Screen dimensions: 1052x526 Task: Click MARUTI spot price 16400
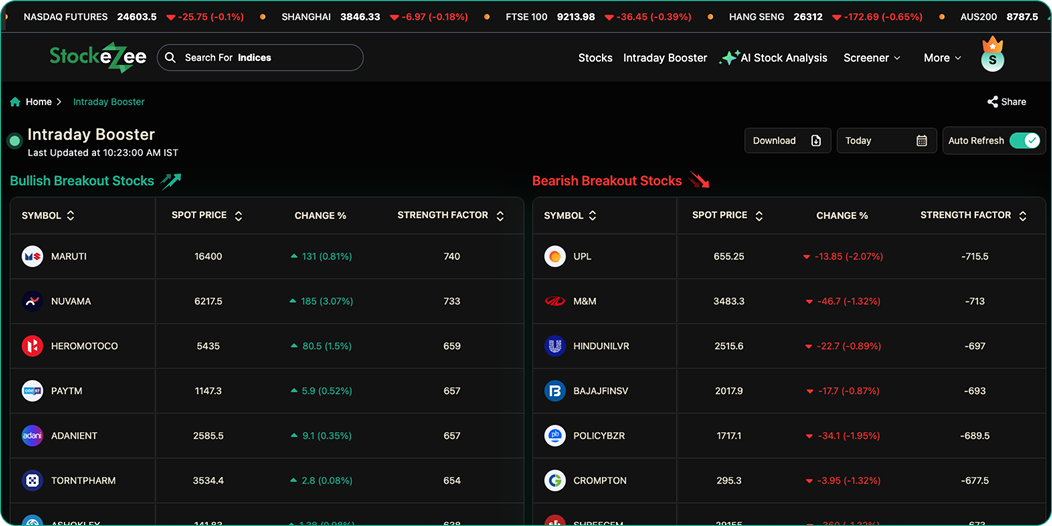[208, 256]
